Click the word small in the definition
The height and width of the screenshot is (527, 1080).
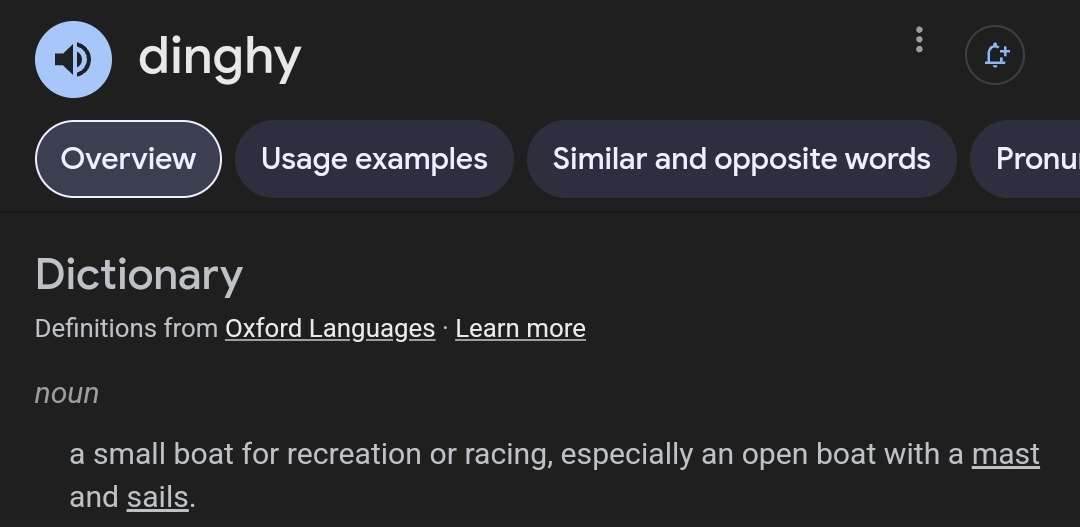[129, 455]
